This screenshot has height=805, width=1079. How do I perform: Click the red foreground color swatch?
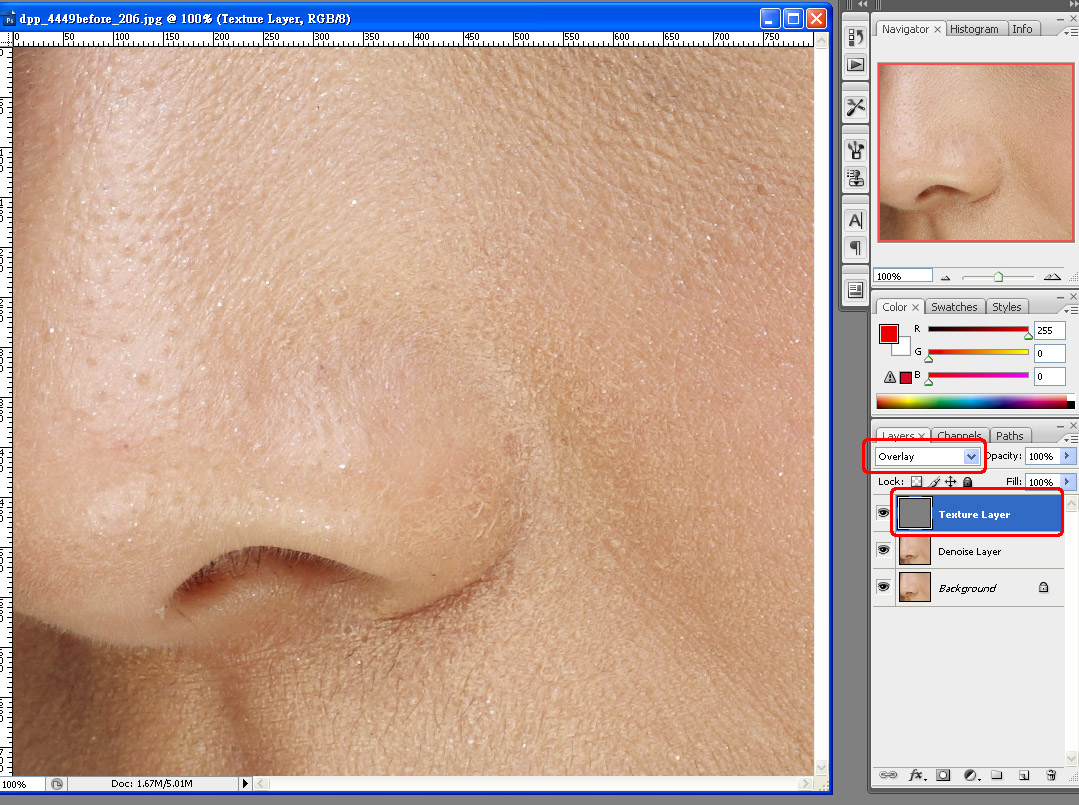coord(889,333)
